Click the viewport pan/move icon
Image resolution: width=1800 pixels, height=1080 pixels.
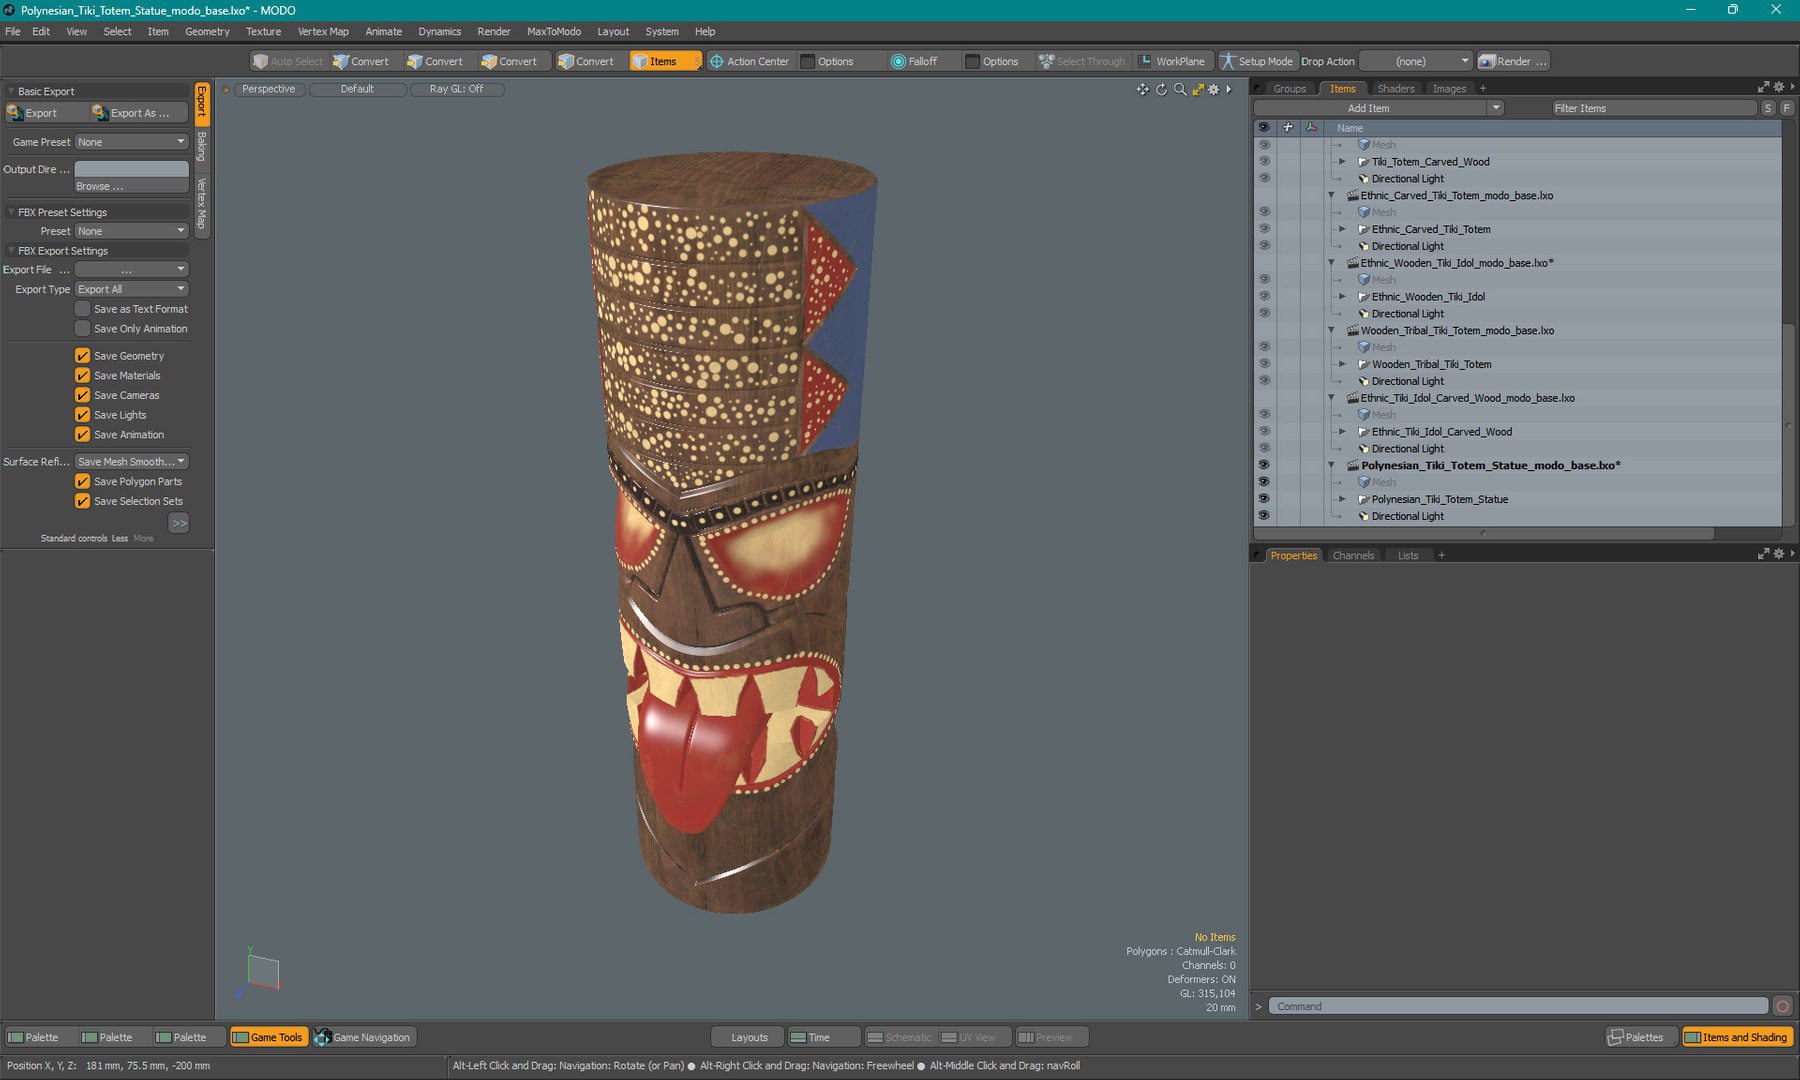(1142, 89)
